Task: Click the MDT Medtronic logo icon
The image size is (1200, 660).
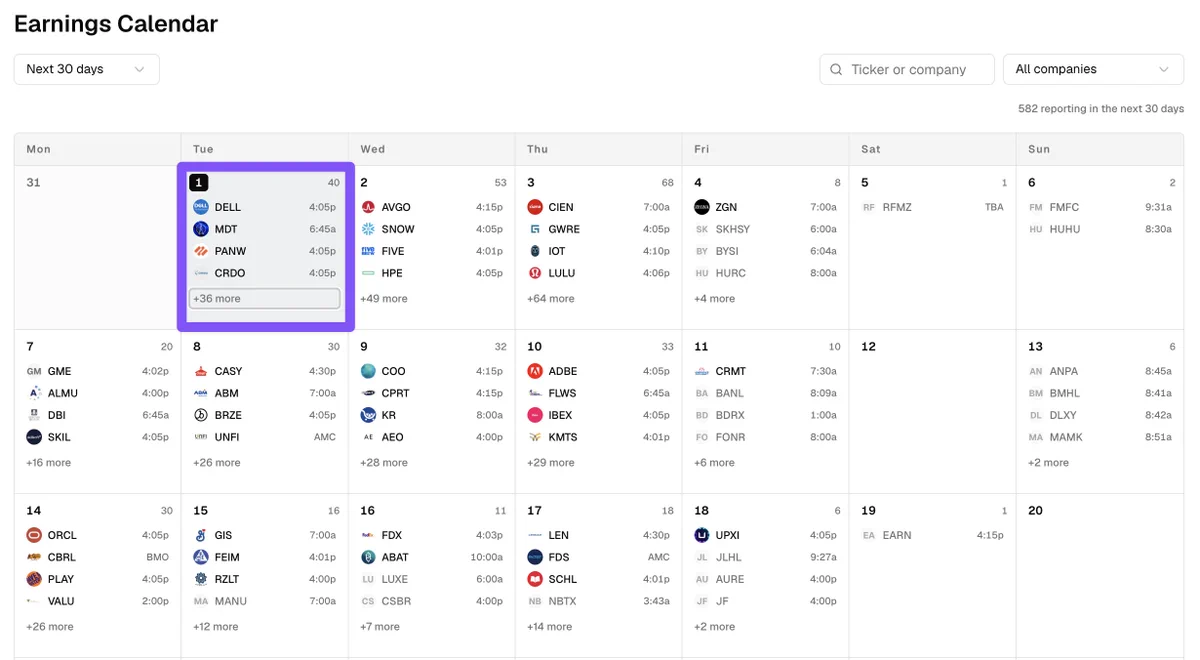Action: click(200, 229)
